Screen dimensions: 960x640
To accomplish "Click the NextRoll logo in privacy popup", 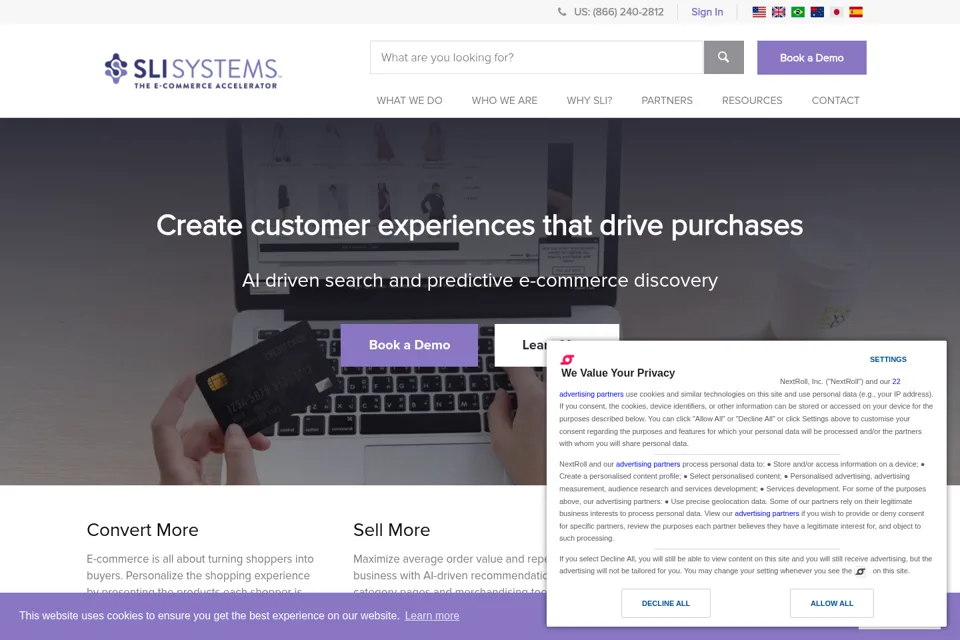I will tap(568, 360).
